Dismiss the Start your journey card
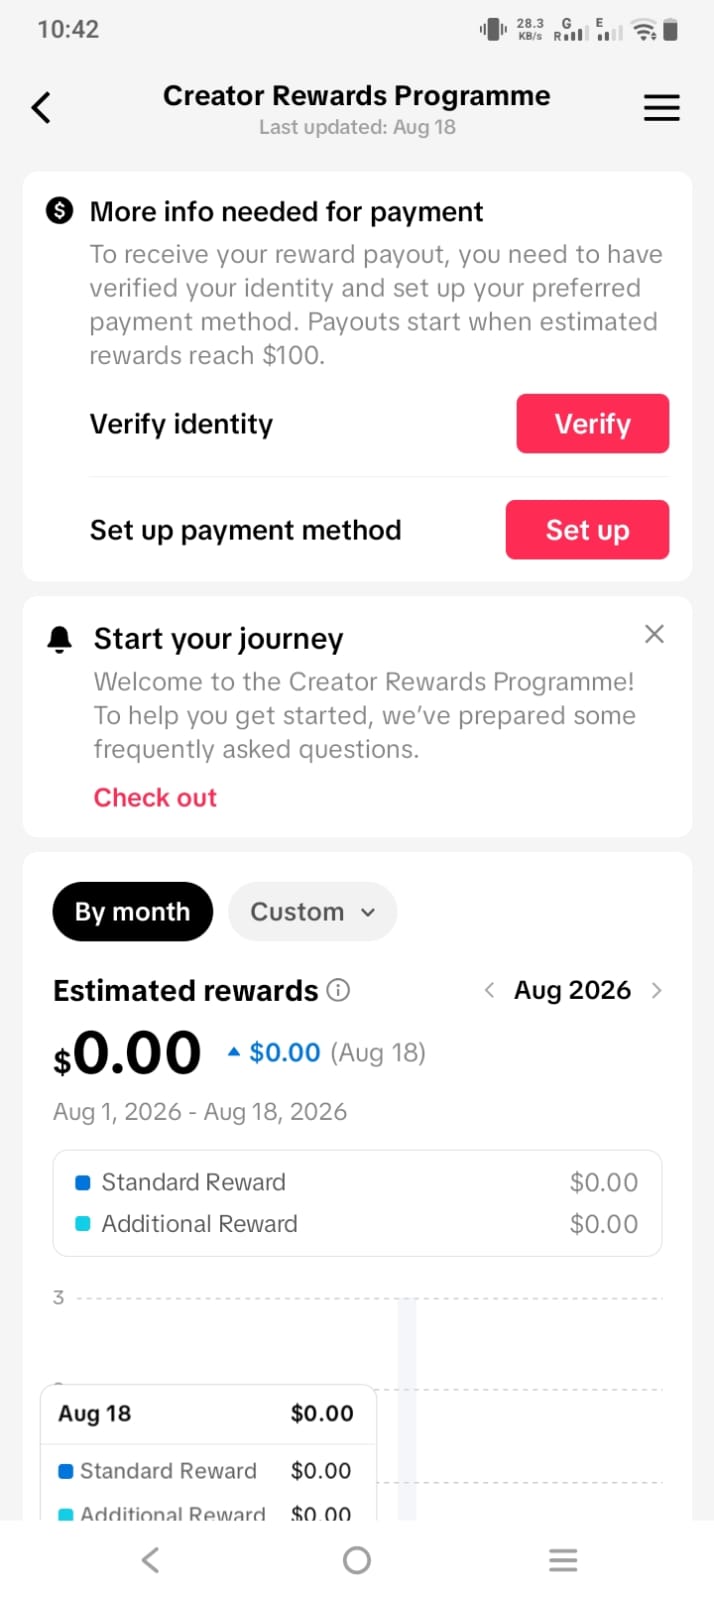 coord(654,634)
